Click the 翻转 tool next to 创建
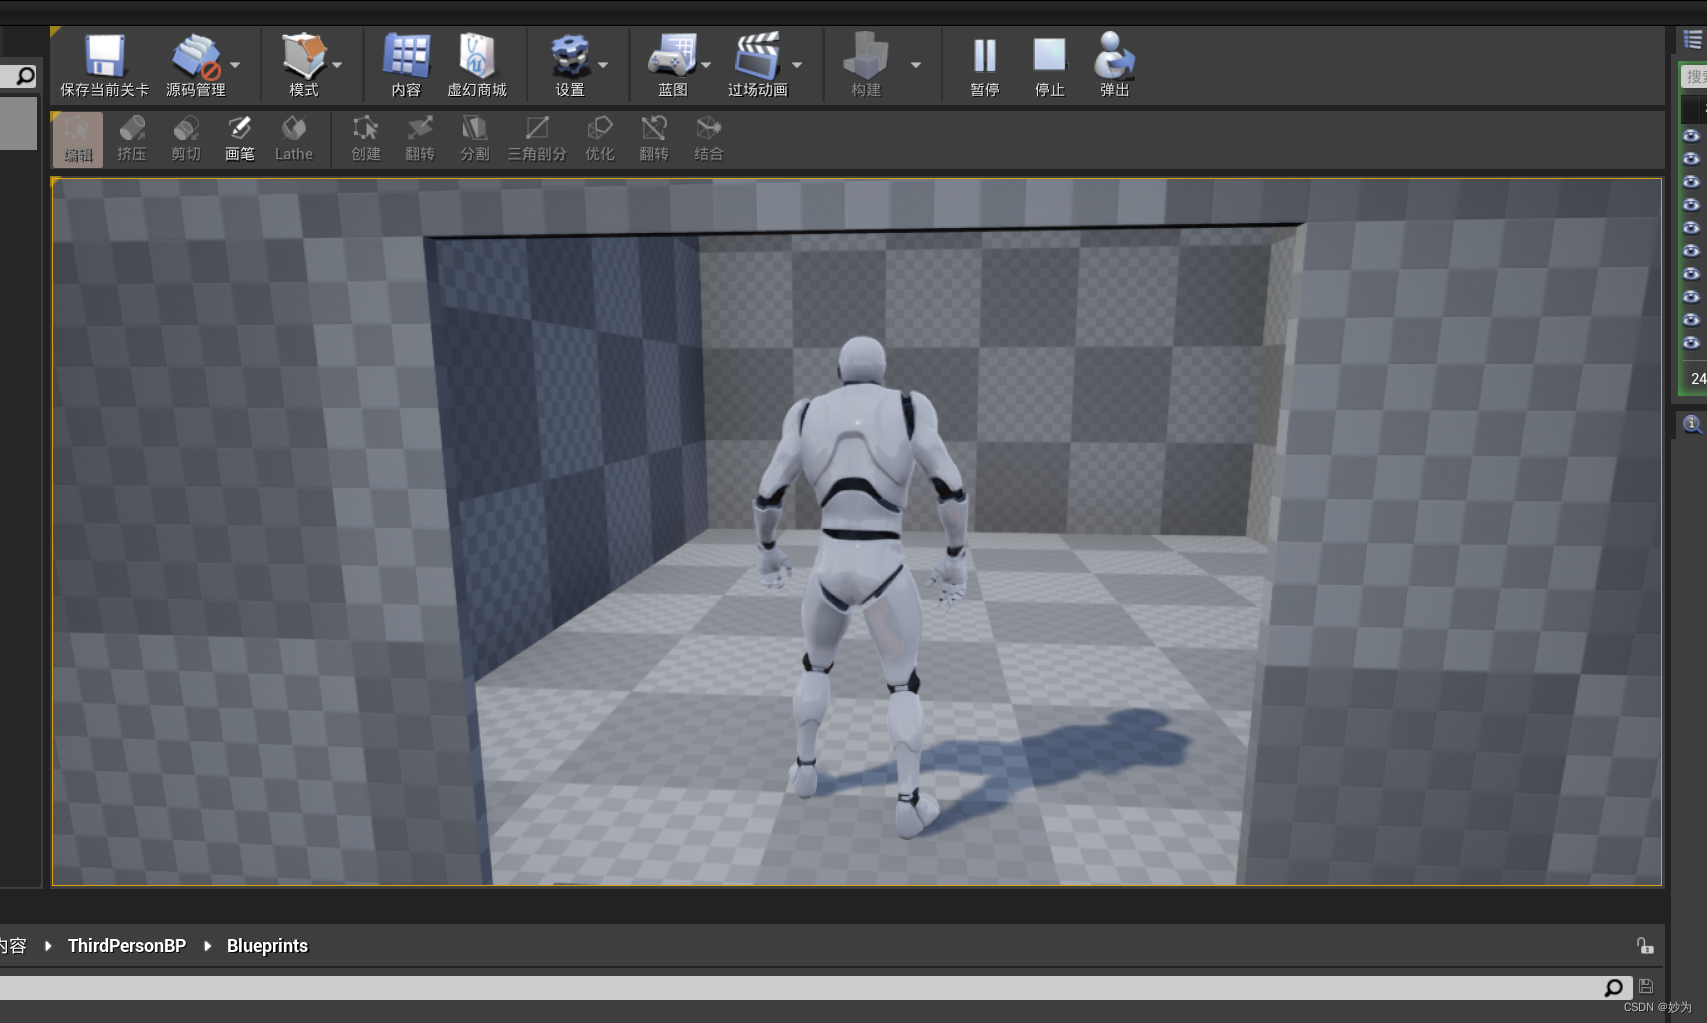1707x1023 pixels. point(420,139)
